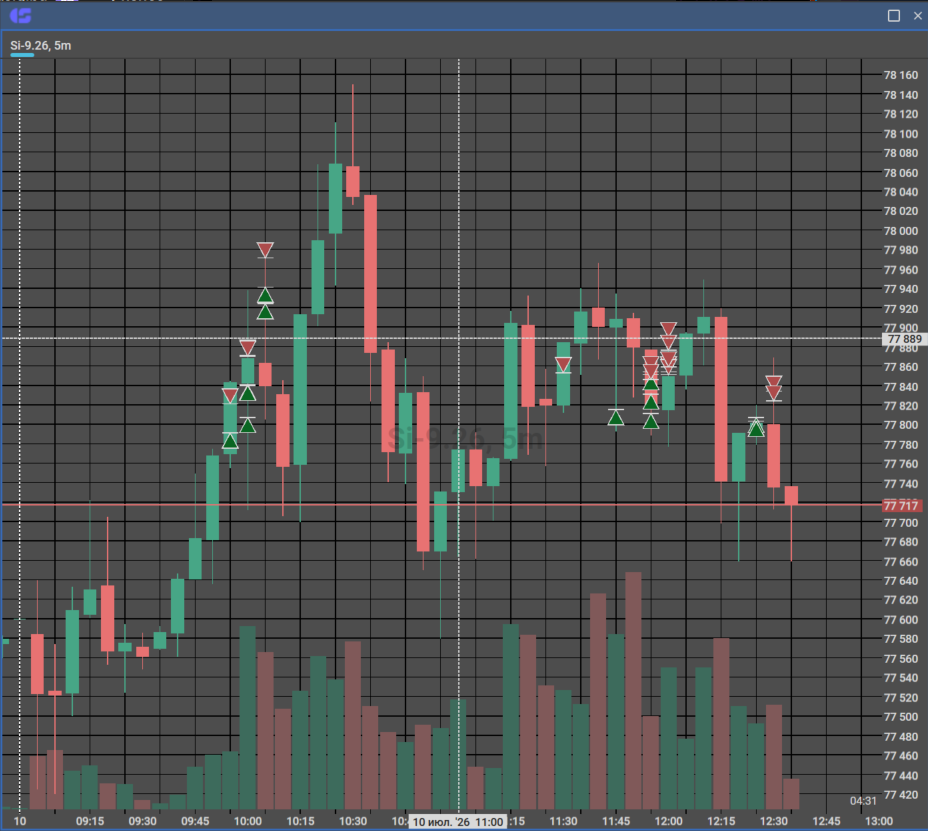Maximize the chart window
928x831 pixels.
(x=894, y=16)
